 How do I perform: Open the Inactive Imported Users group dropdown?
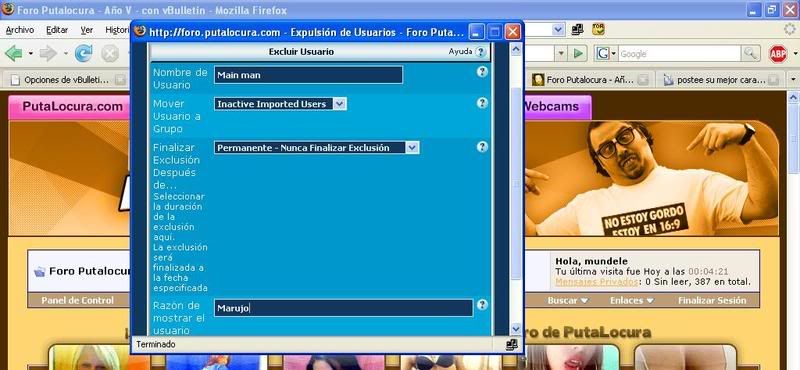[x=280, y=104]
